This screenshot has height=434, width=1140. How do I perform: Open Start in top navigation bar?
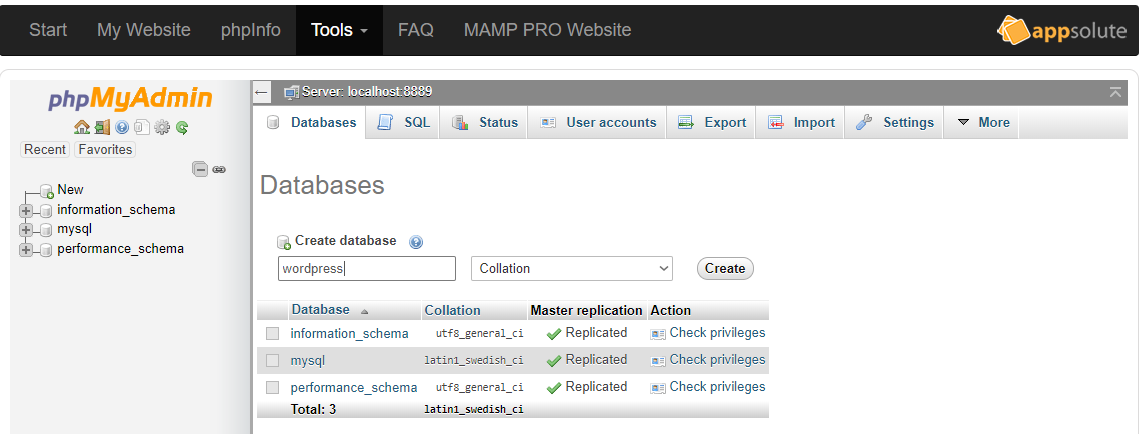(x=48, y=31)
